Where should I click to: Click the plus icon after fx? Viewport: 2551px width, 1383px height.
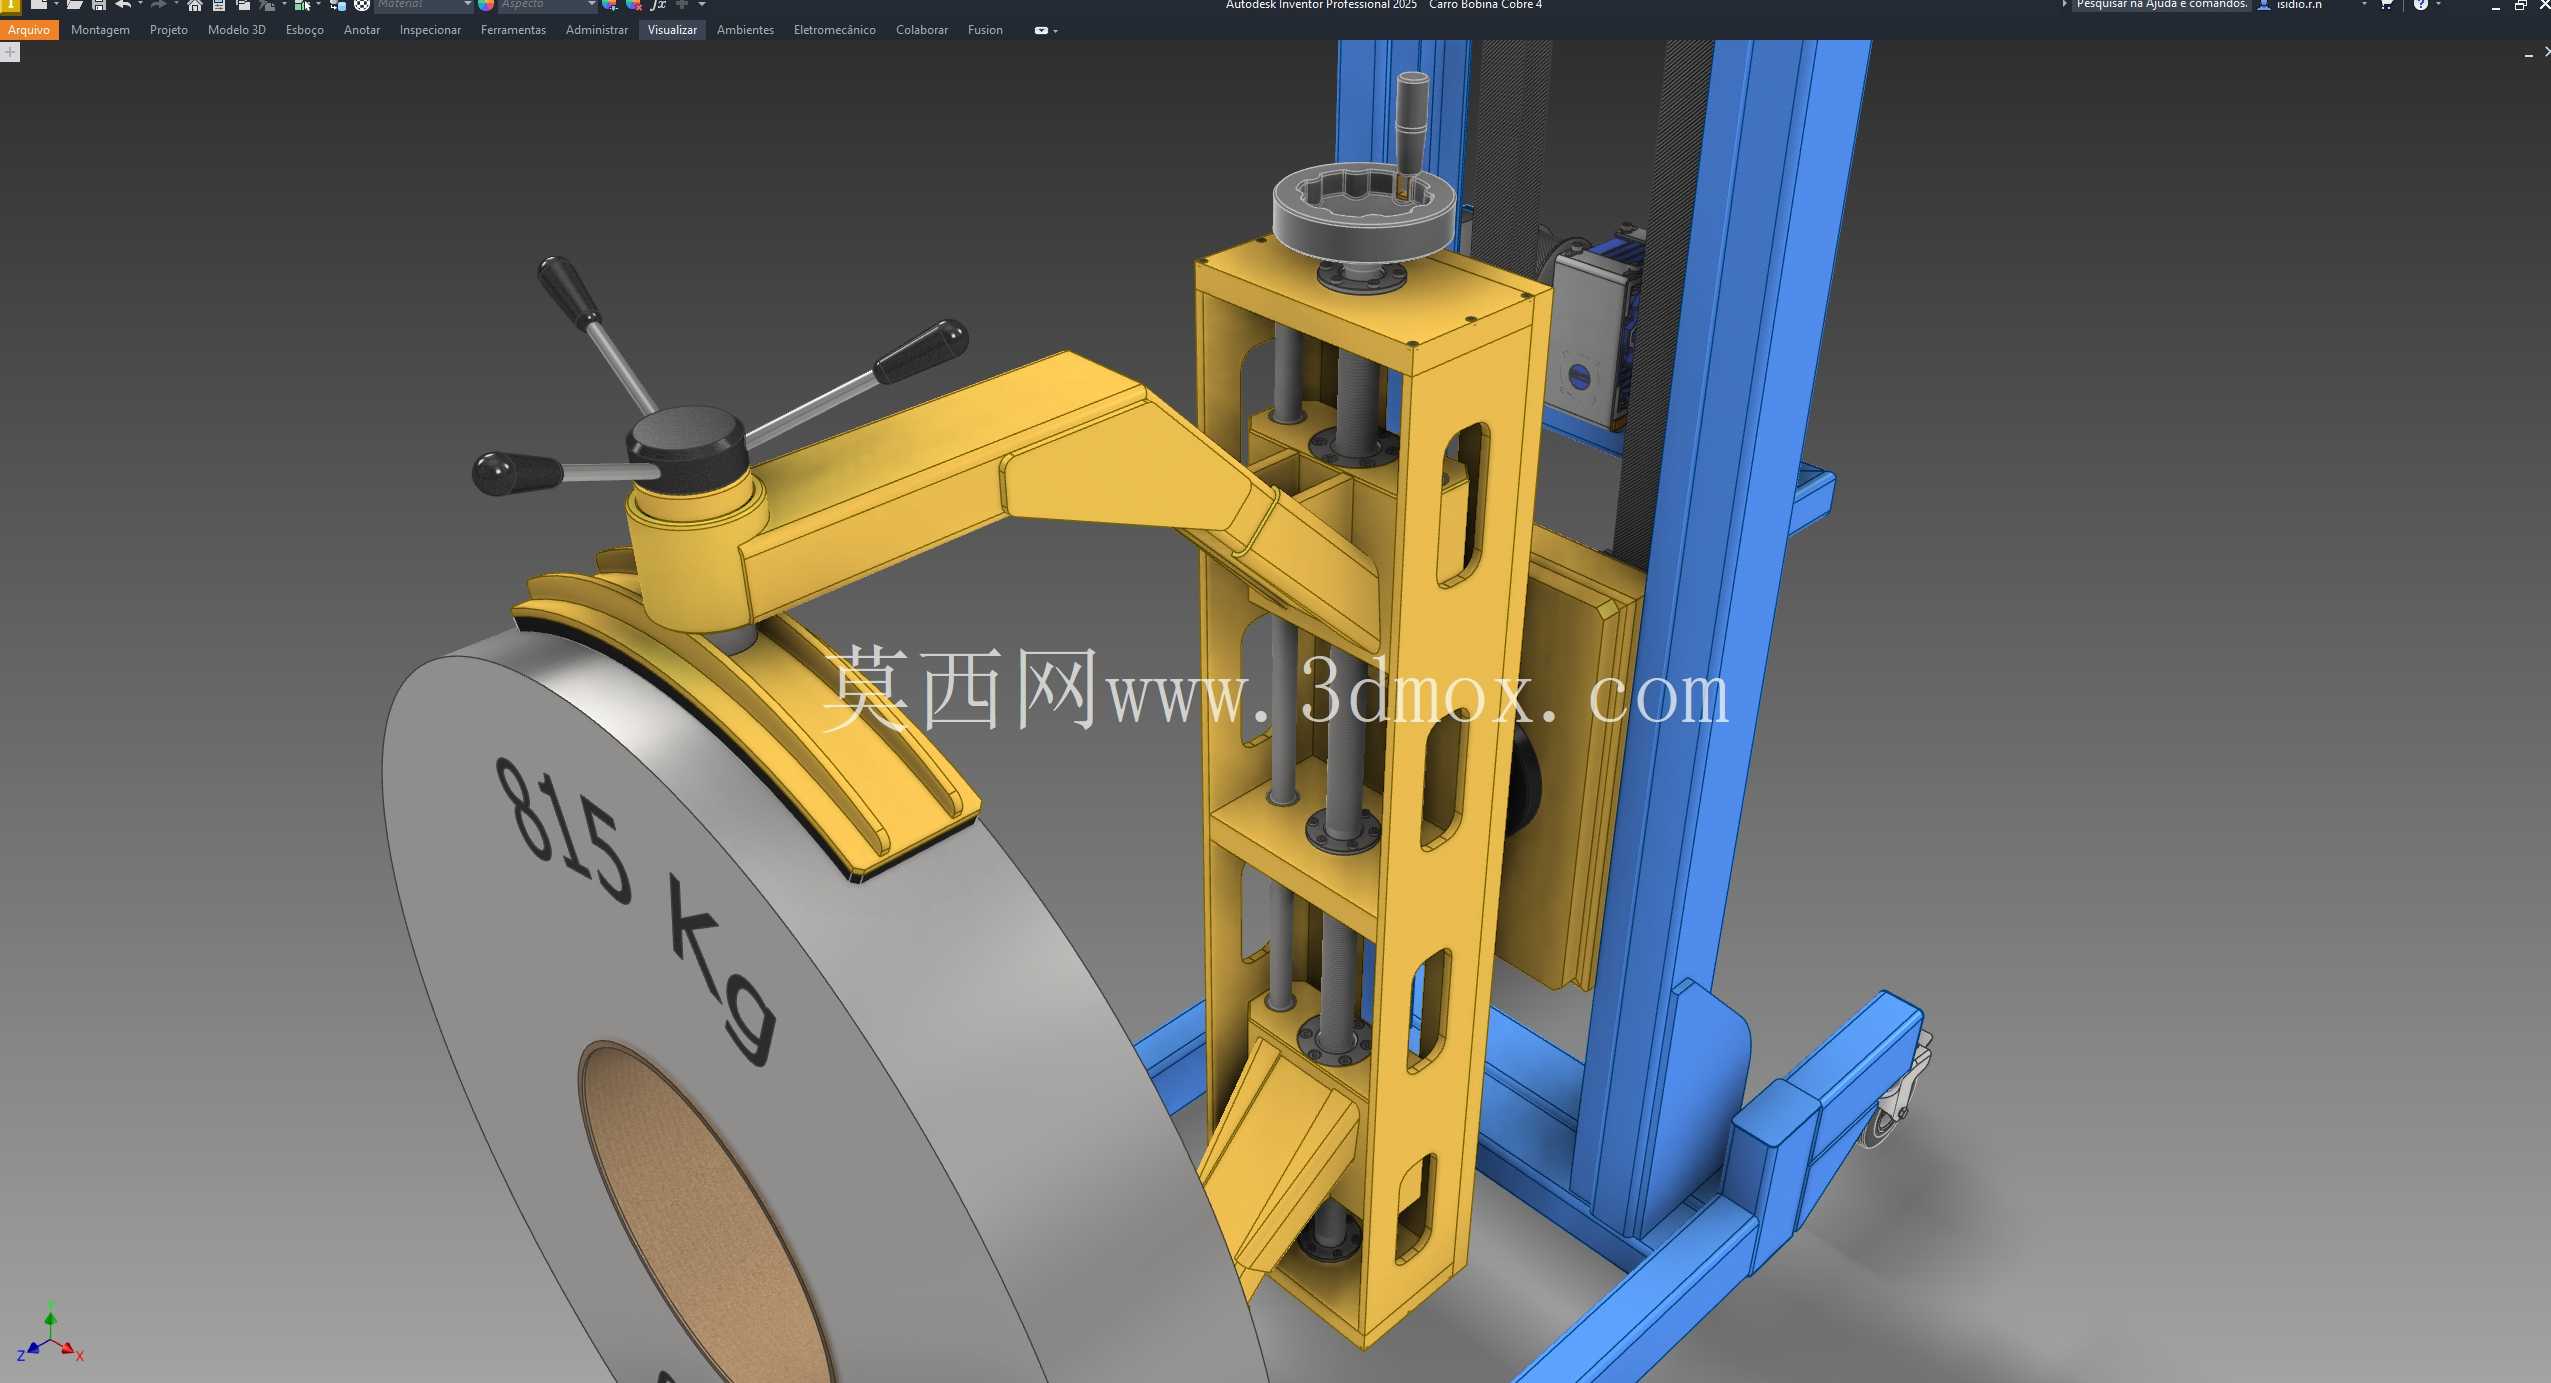pos(682,5)
